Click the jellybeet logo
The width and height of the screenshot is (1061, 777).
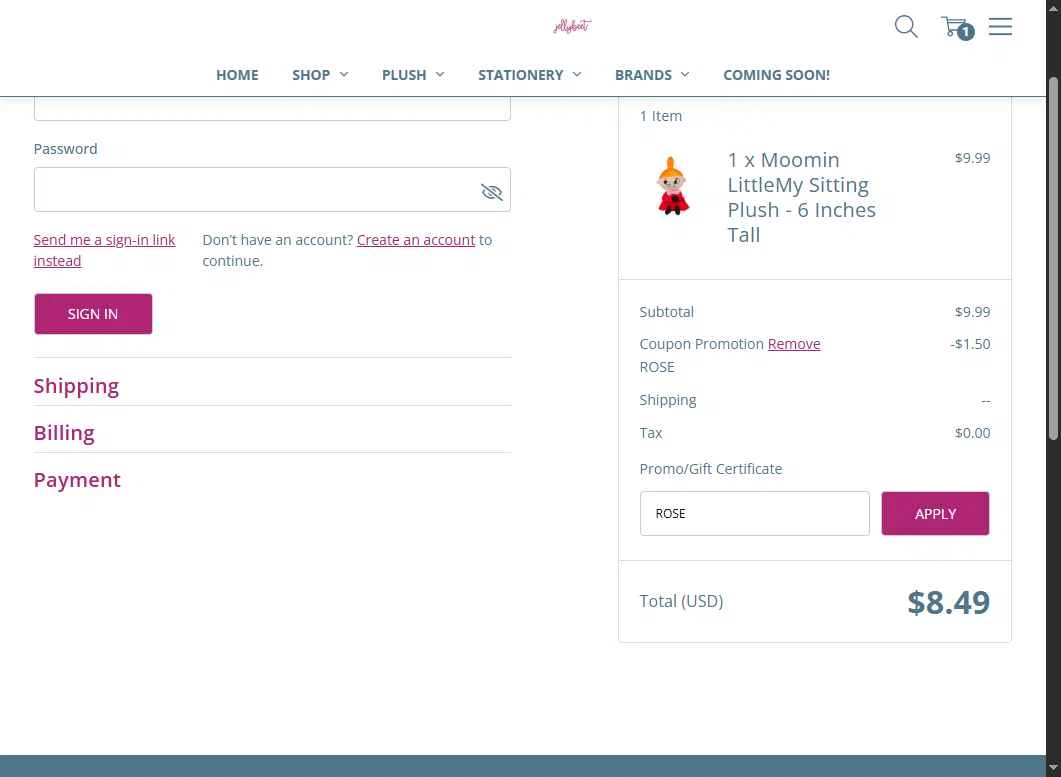[572, 26]
